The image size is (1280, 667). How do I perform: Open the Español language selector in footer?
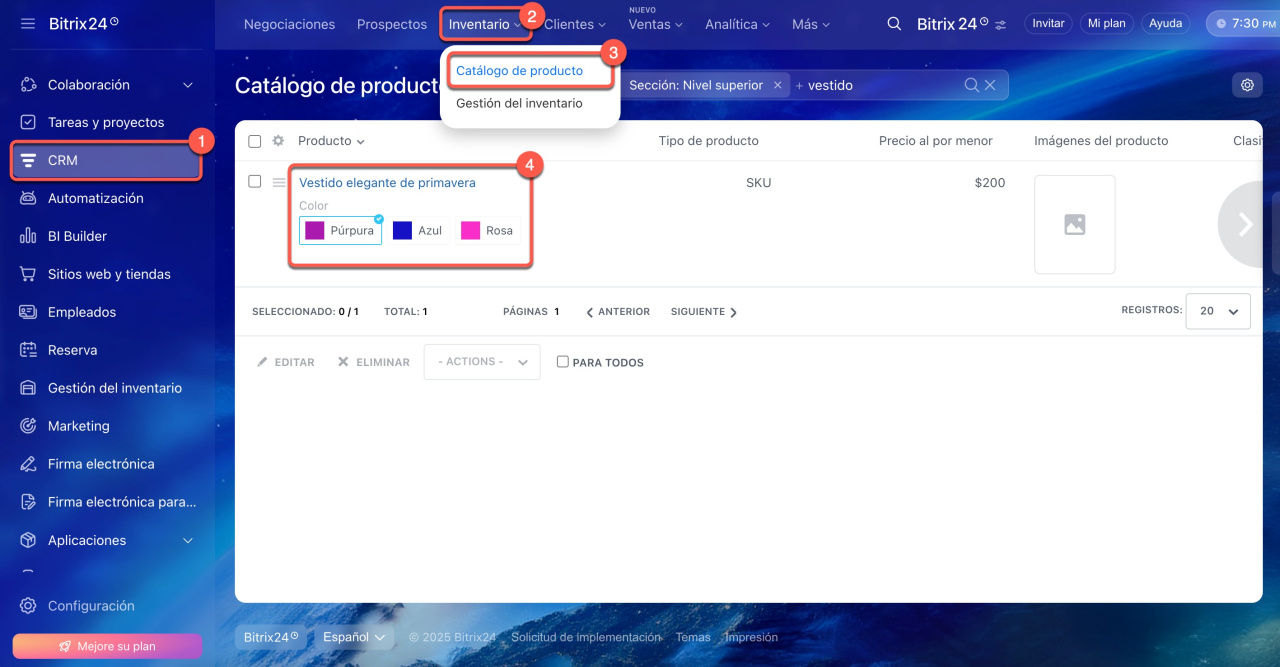[354, 637]
